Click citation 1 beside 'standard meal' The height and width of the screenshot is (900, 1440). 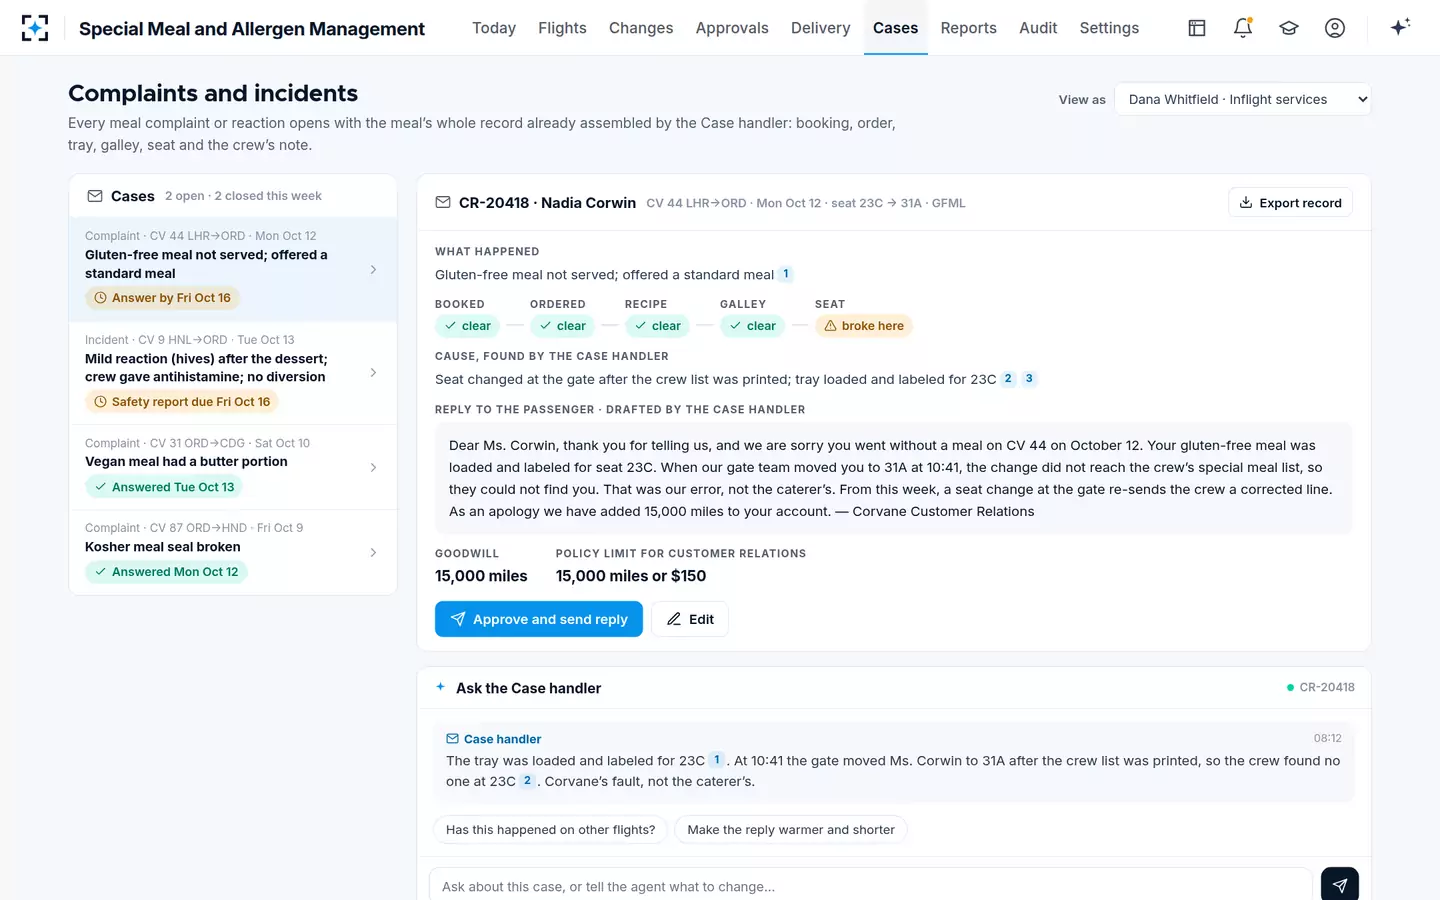tap(786, 274)
